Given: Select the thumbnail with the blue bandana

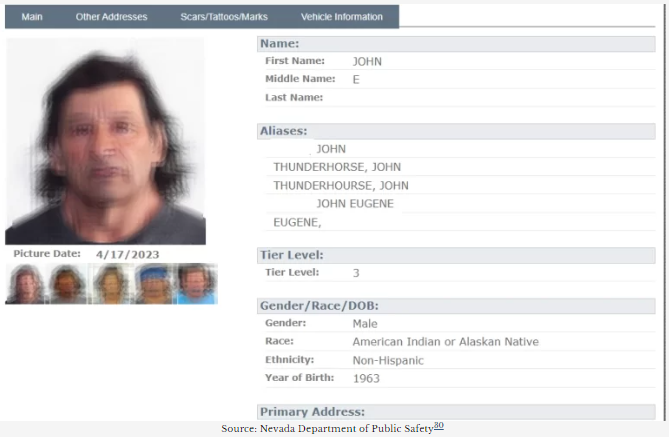Looking at the screenshot, I should click(154, 284).
